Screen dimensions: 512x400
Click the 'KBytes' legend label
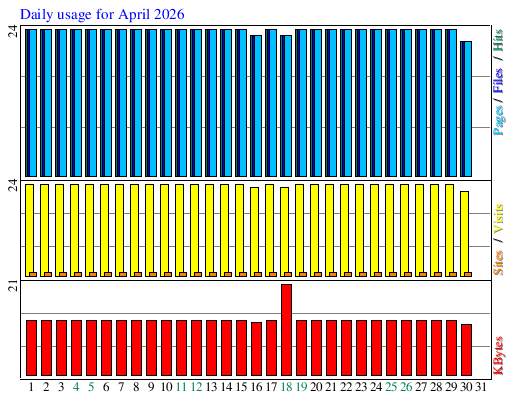pos(499,356)
